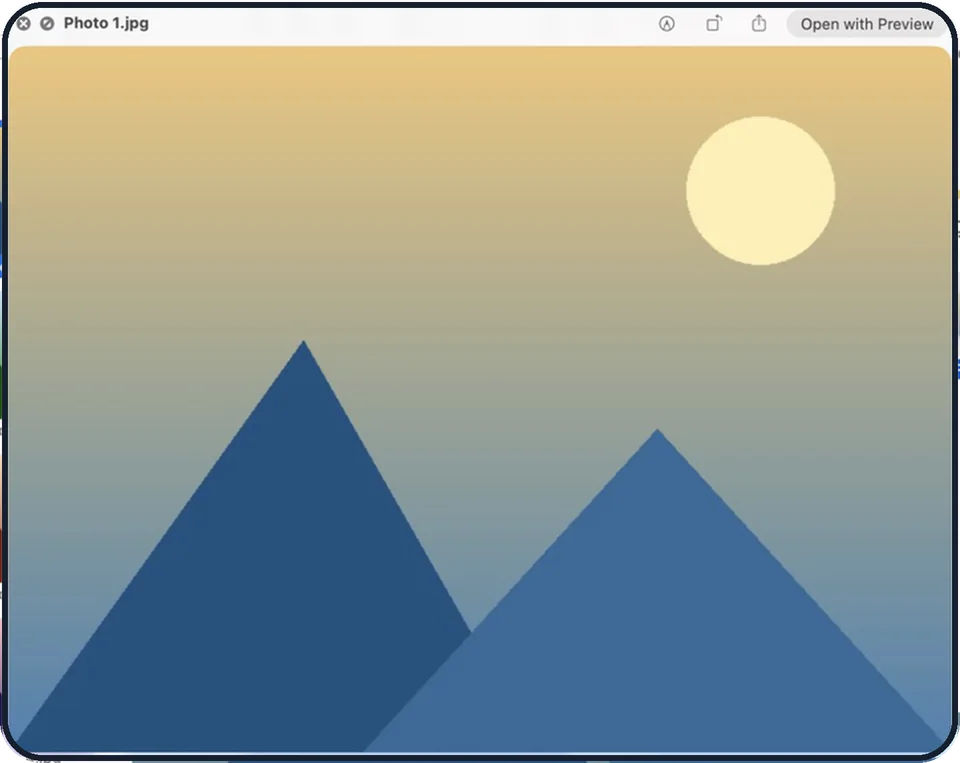Rotate the photo left
Image resolution: width=960 pixels, height=763 pixels.
pyautogui.click(x=714, y=24)
